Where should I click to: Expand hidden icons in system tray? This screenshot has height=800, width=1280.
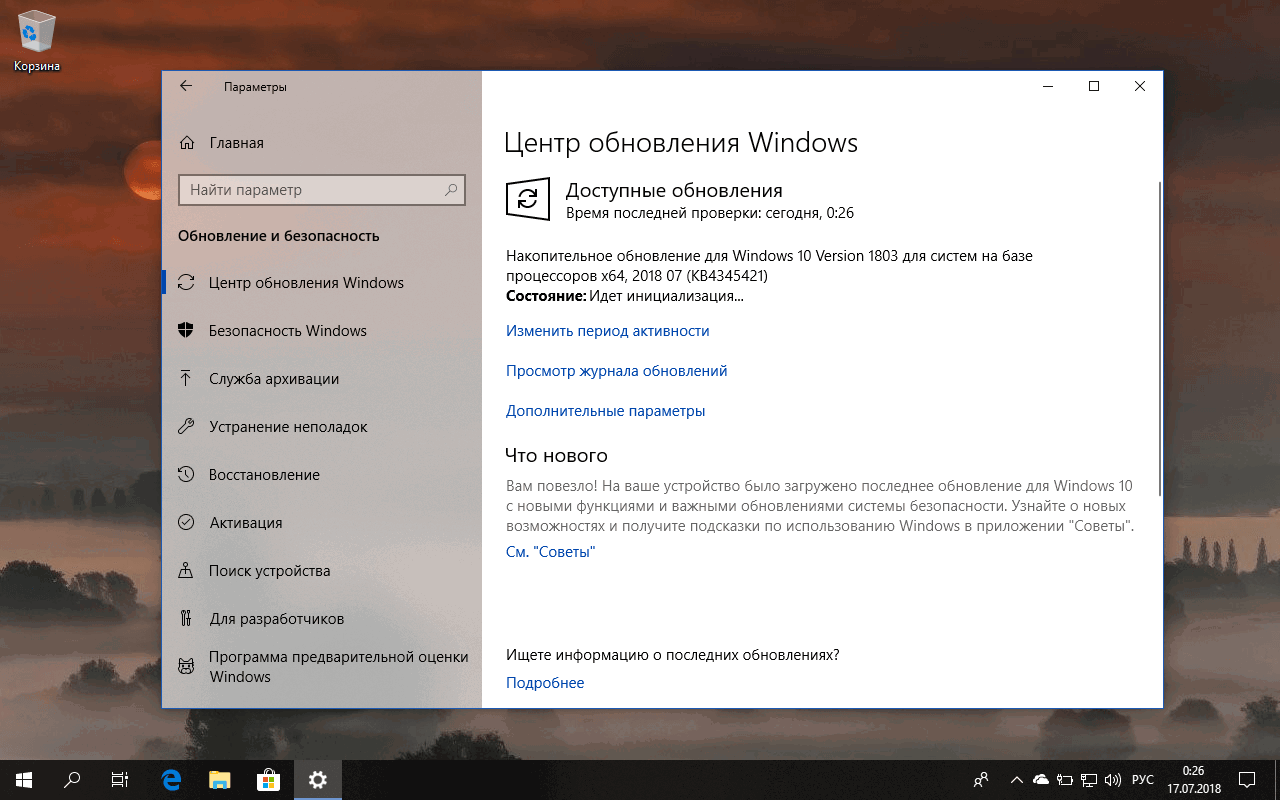(1016, 779)
